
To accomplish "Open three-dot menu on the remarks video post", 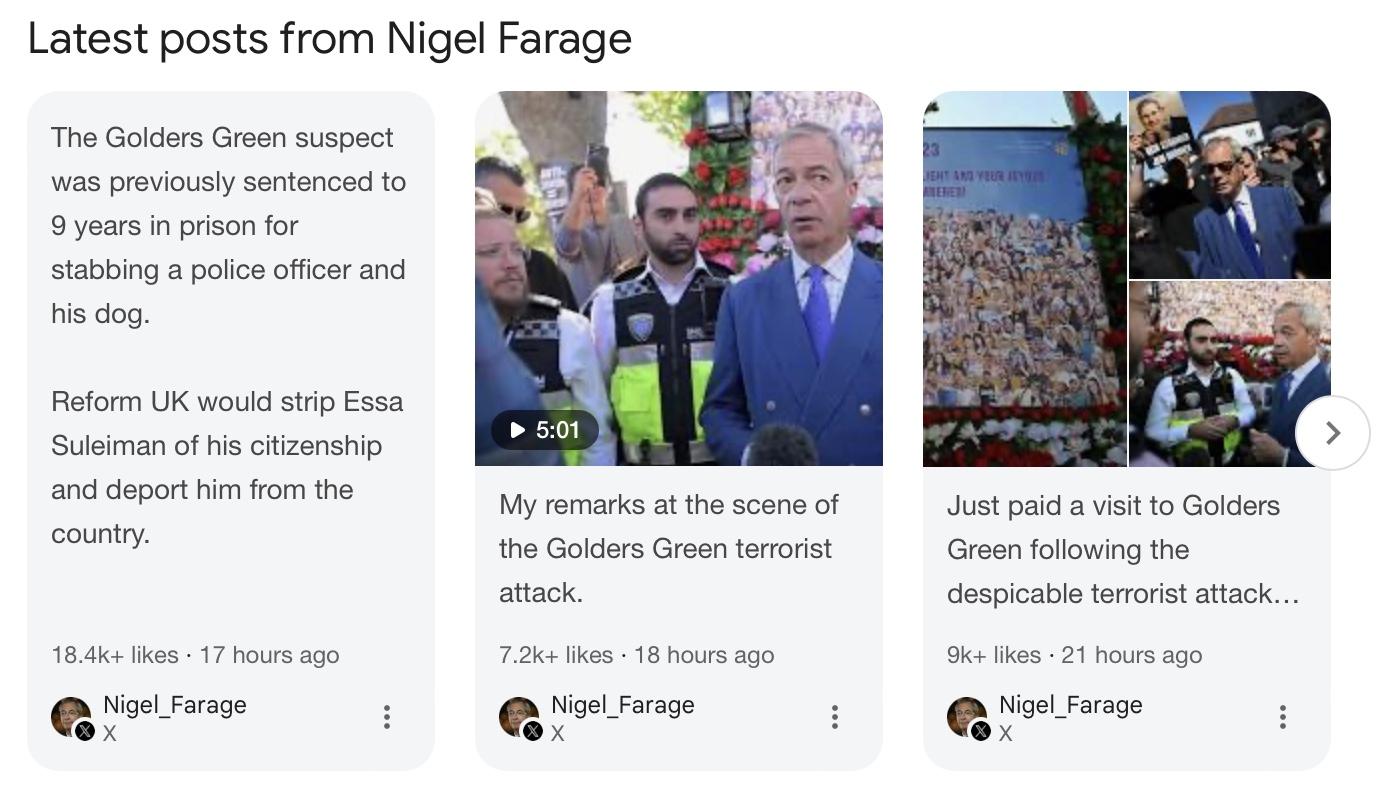I will pos(835,716).
